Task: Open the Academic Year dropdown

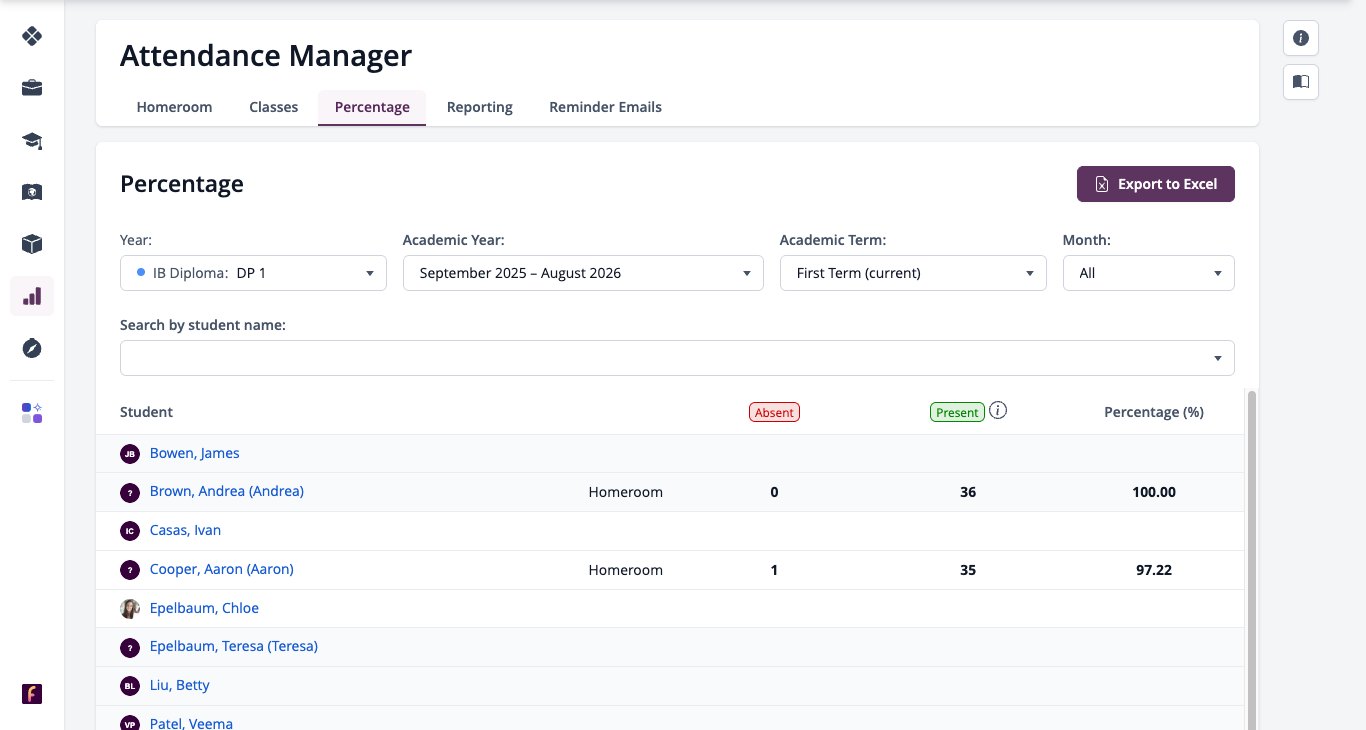Action: [x=583, y=273]
